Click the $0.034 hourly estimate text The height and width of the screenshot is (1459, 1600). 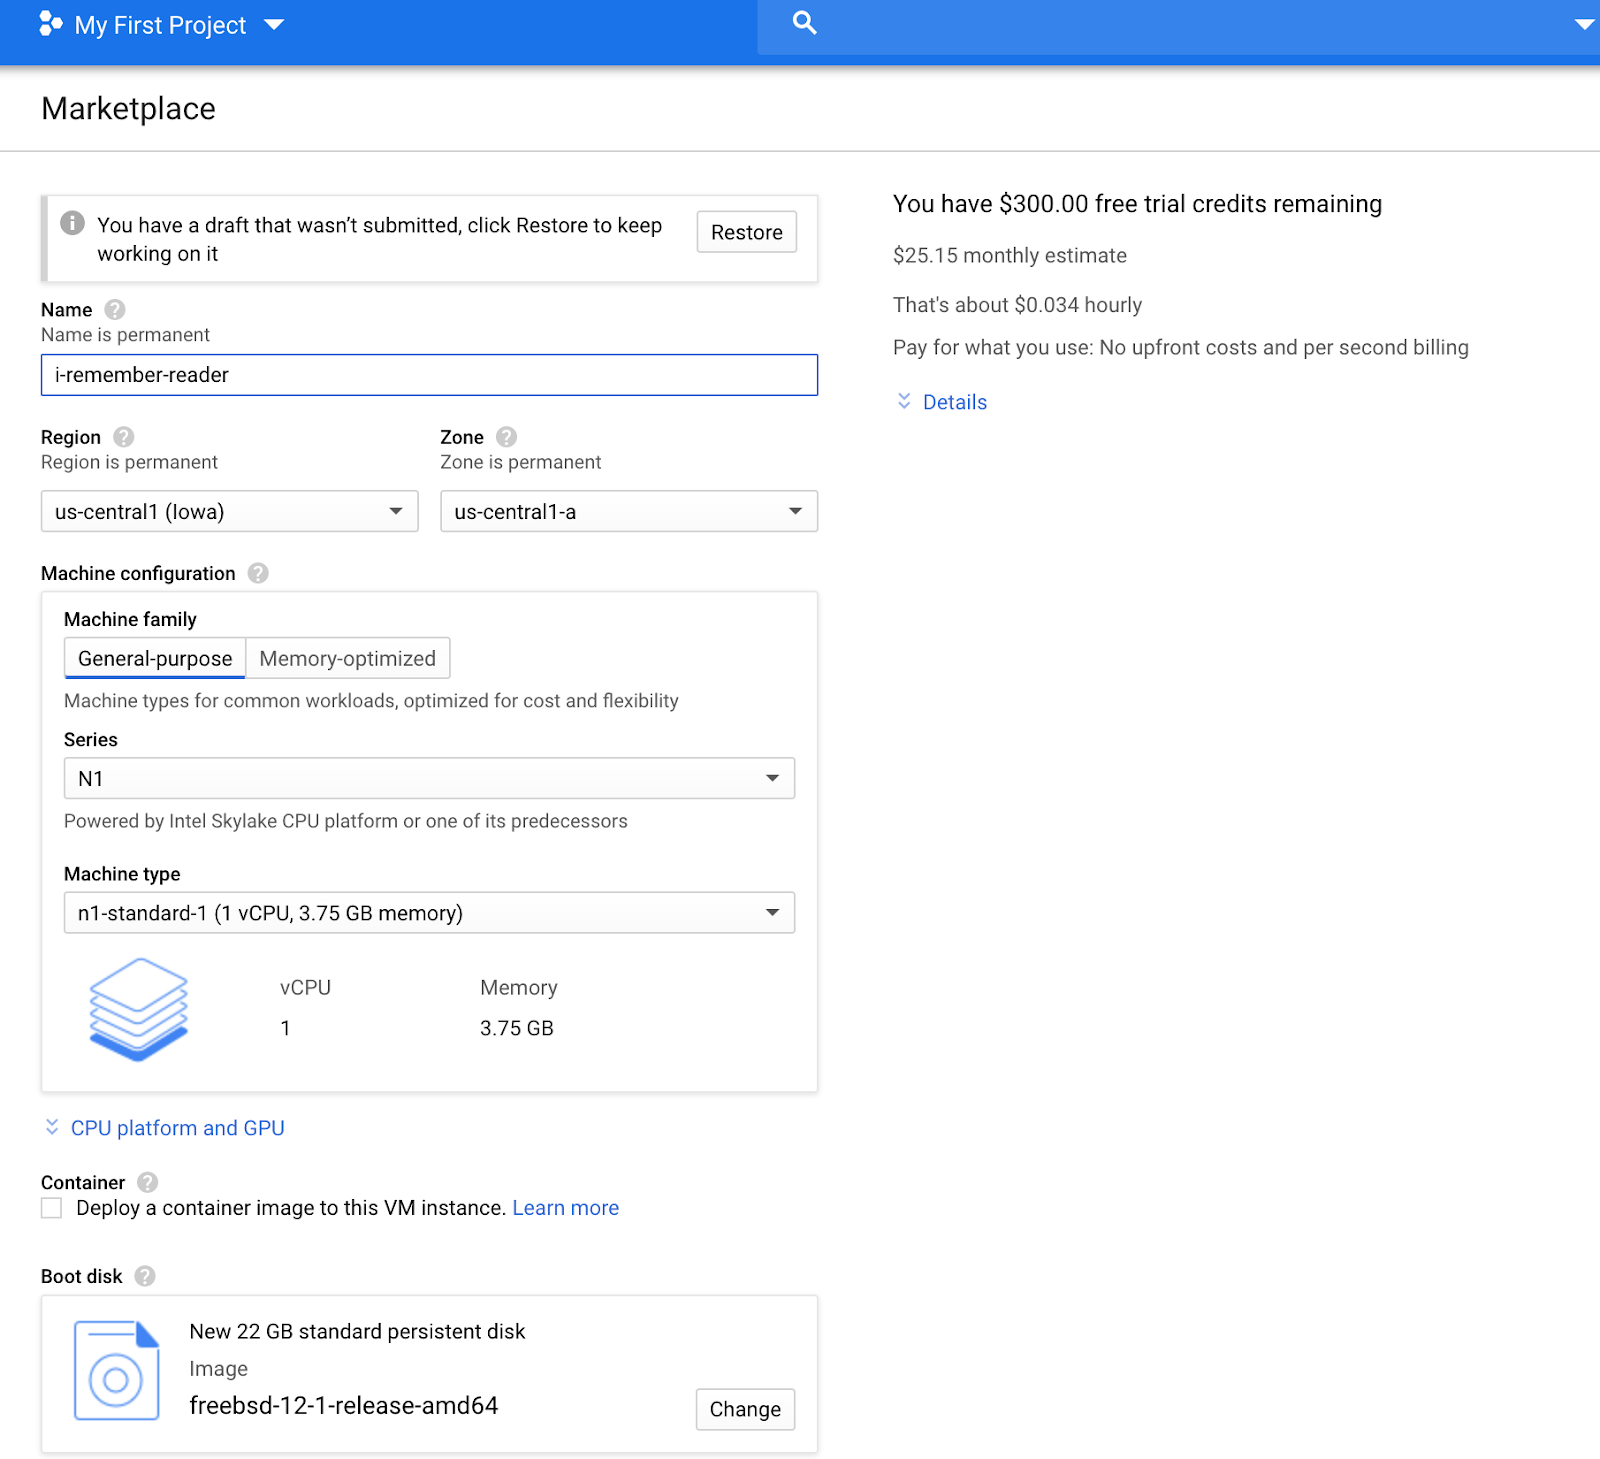coord(1018,305)
